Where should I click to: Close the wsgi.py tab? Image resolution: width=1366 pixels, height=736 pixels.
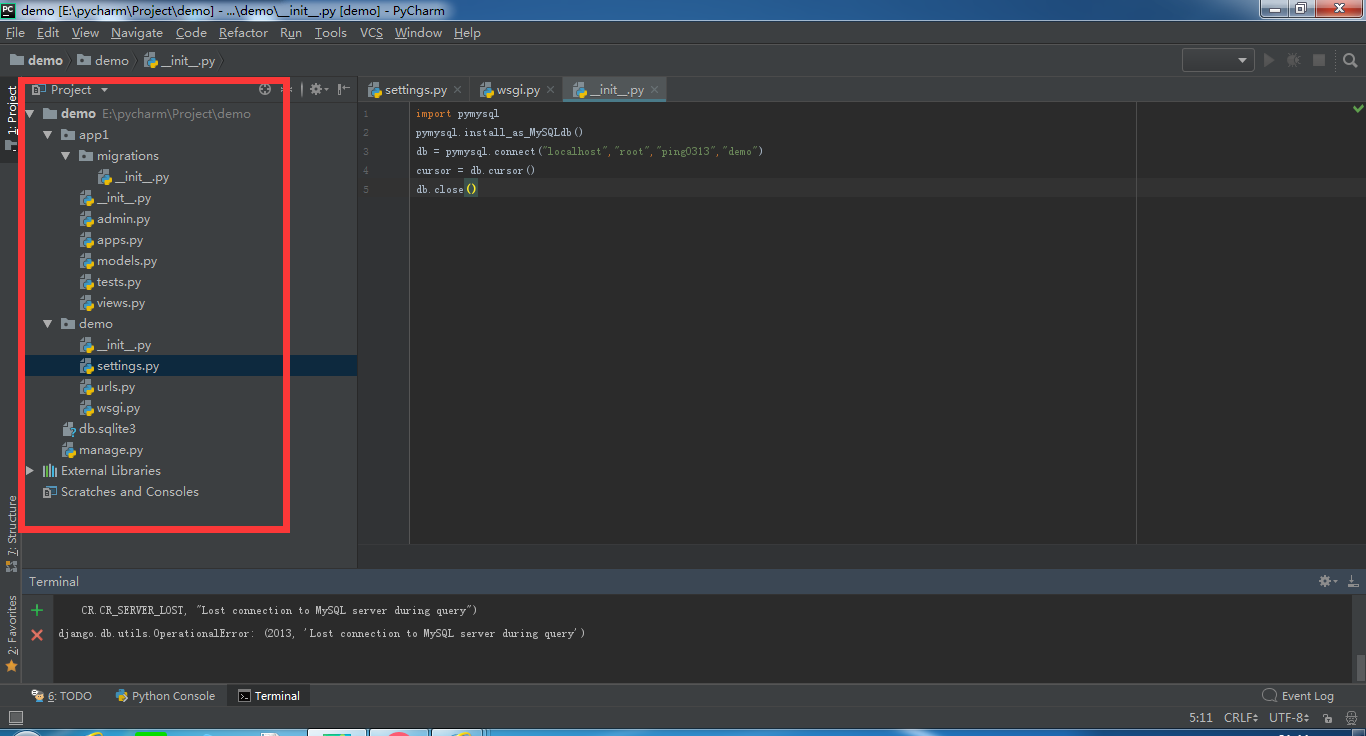pyautogui.click(x=550, y=90)
